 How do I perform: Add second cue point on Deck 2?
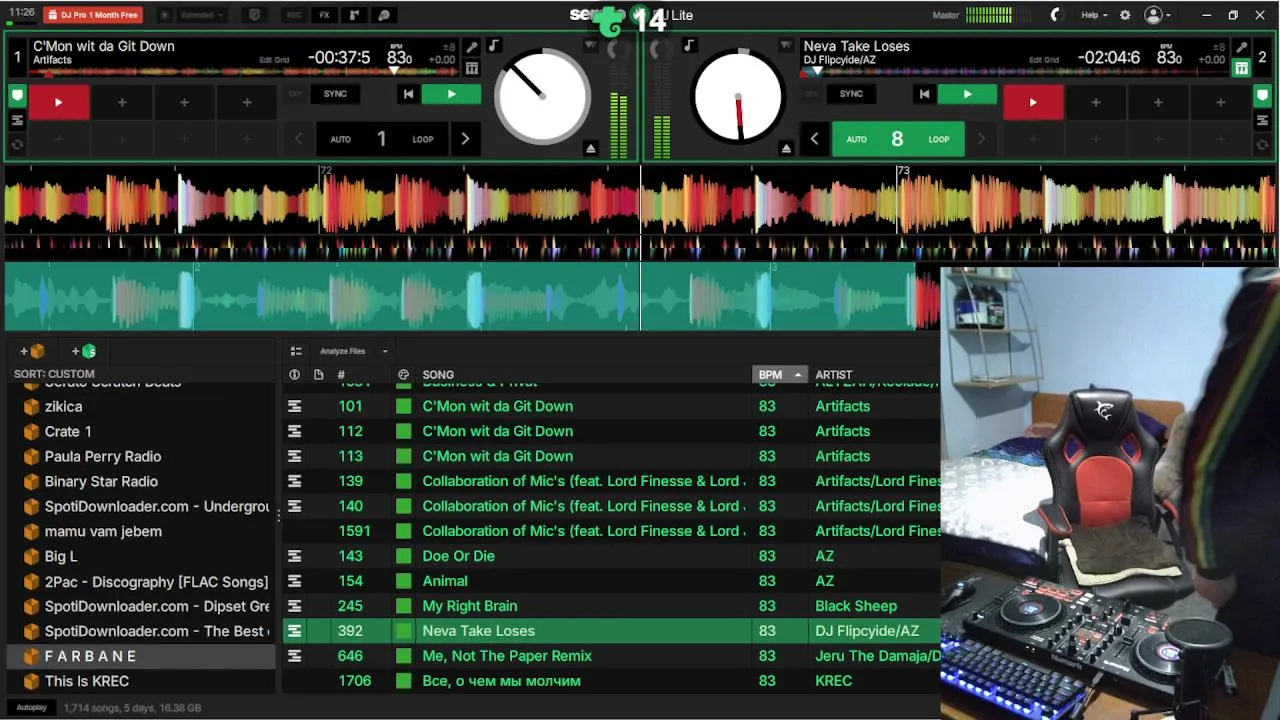[x=1096, y=102]
